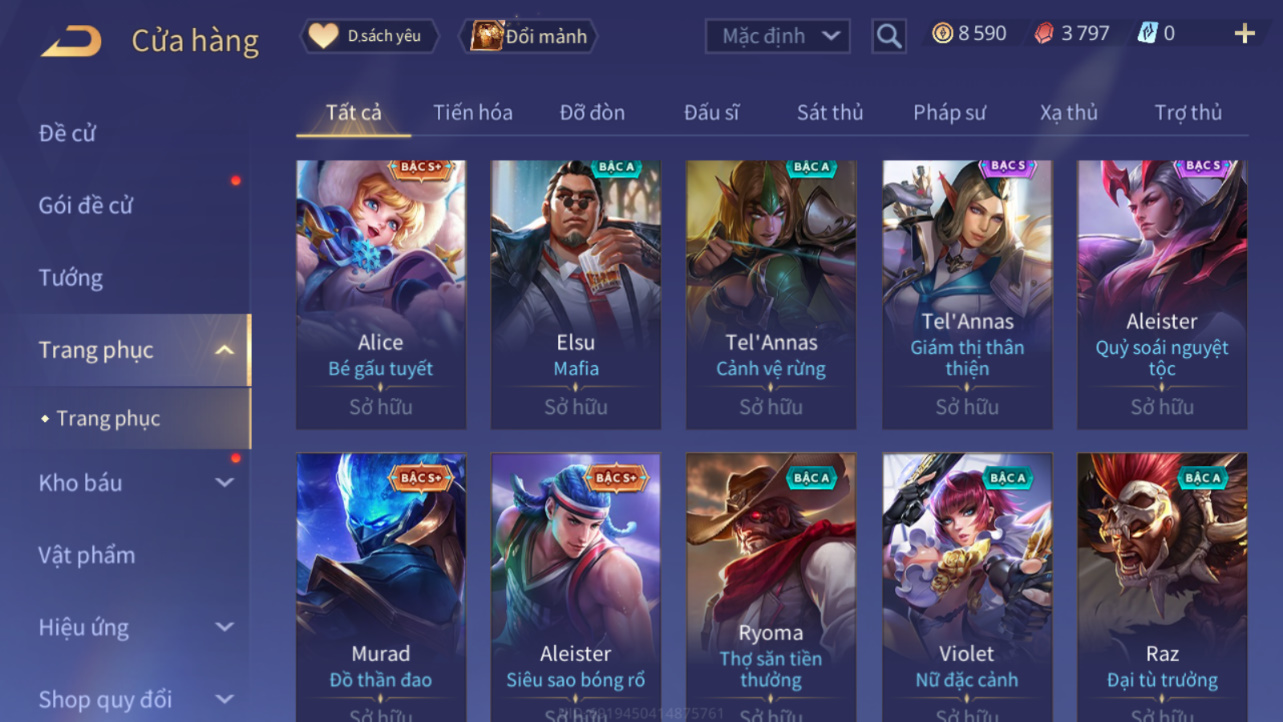Tap the red ruby currency icon
Image resolution: width=1283 pixels, height=722 pixels.
click(x=1044, y=34)
